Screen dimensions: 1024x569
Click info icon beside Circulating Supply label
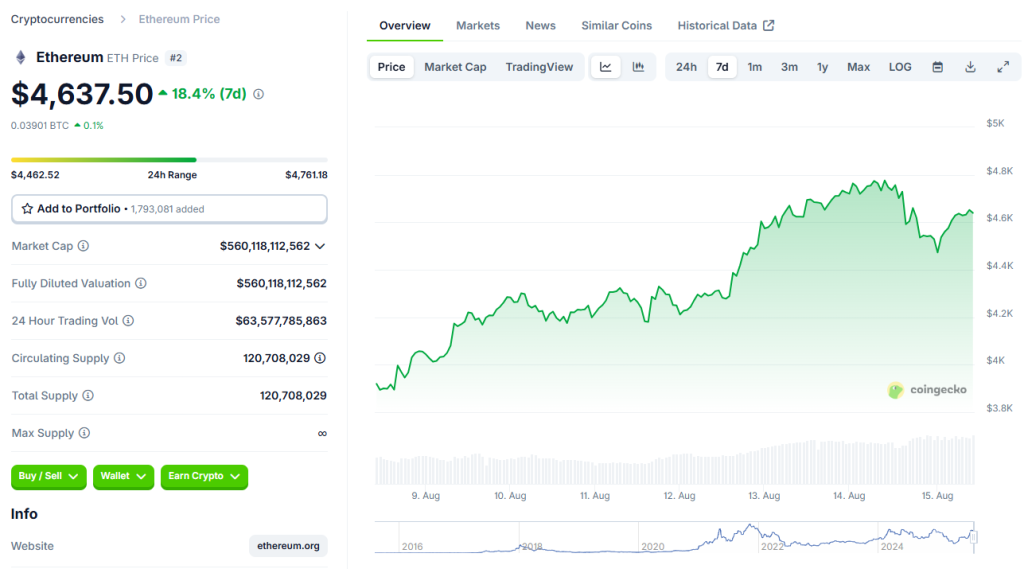tap(120, 358)
